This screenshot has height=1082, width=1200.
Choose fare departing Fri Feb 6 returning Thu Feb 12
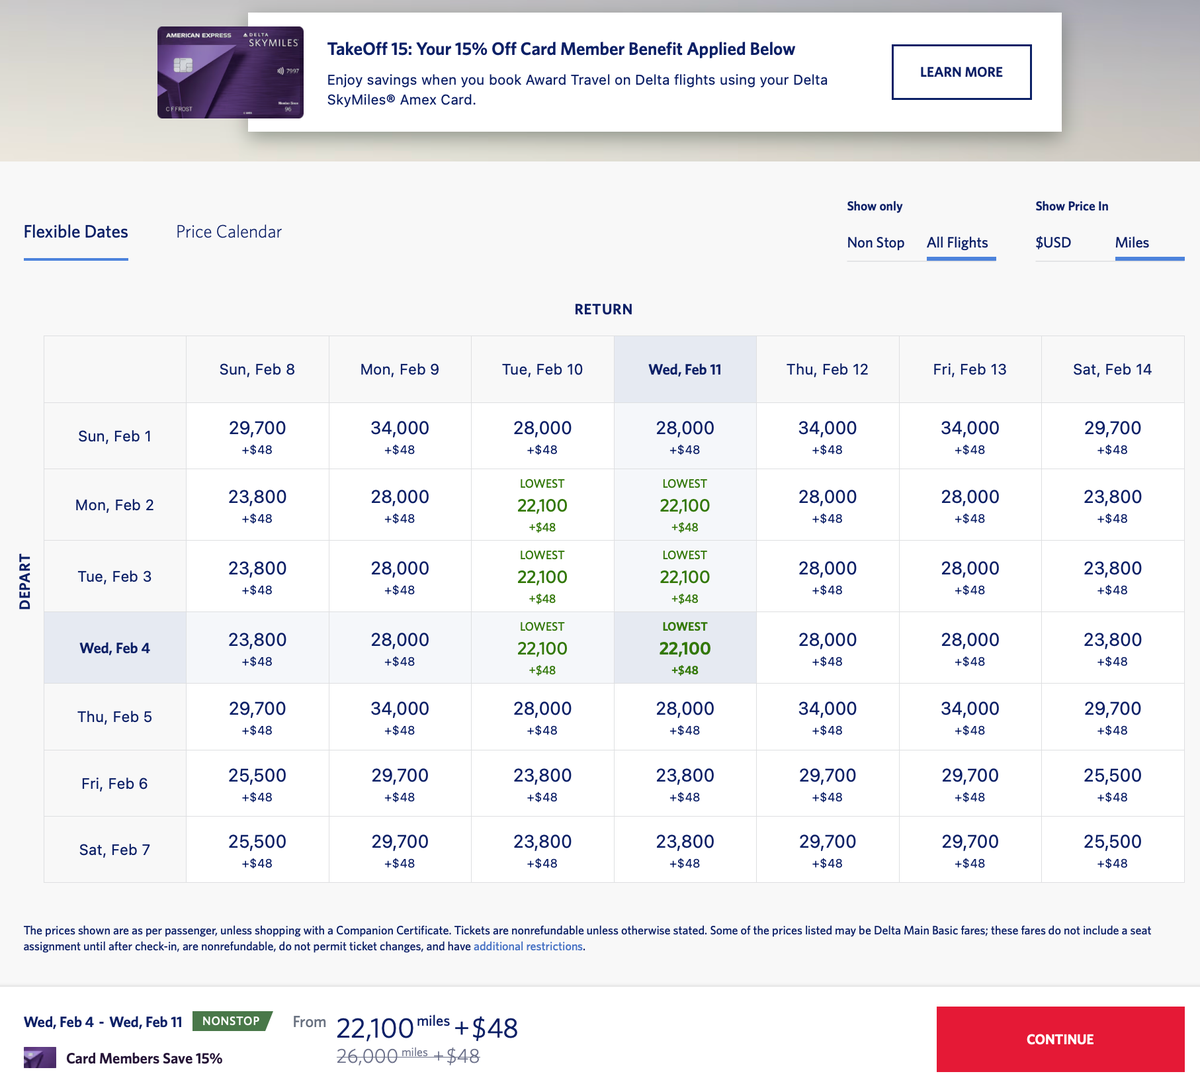(827, 784)
